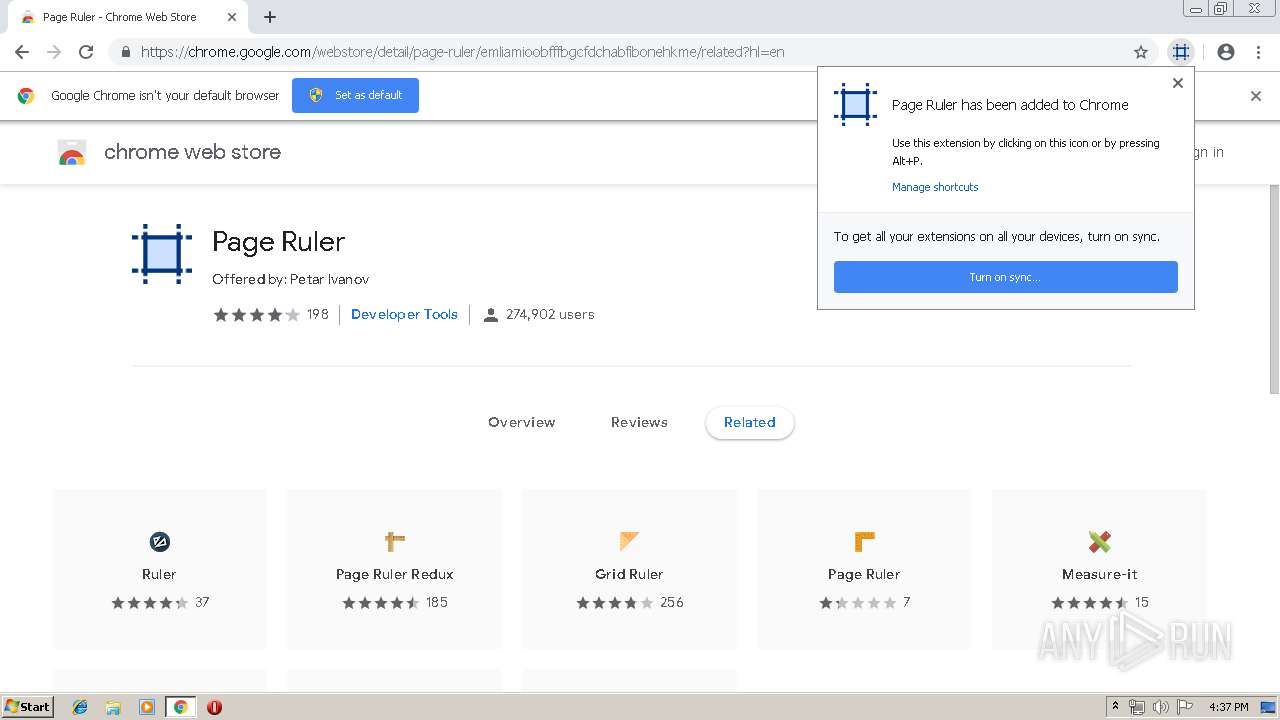Click the Page Ruler icon in popup
1280x720 pixels.
pyautogui.click(x=855, y=105)
